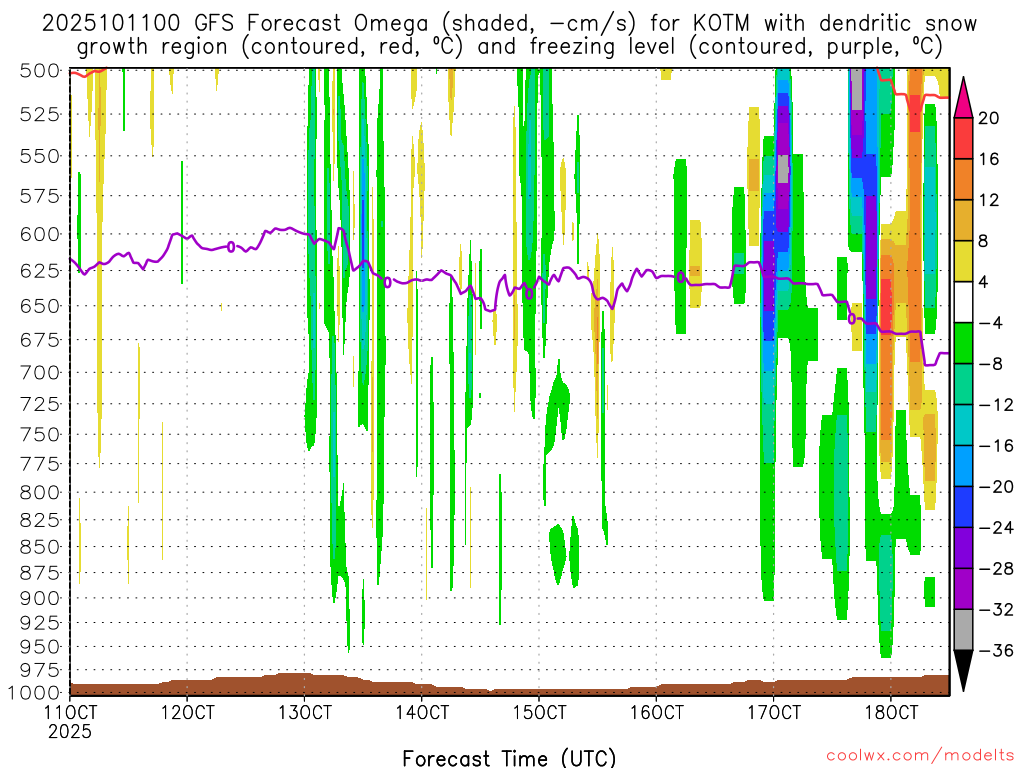This screenshot has width=1024, height=768.
Task: Click the 975 pressure level label
Action: coord(40,671)
